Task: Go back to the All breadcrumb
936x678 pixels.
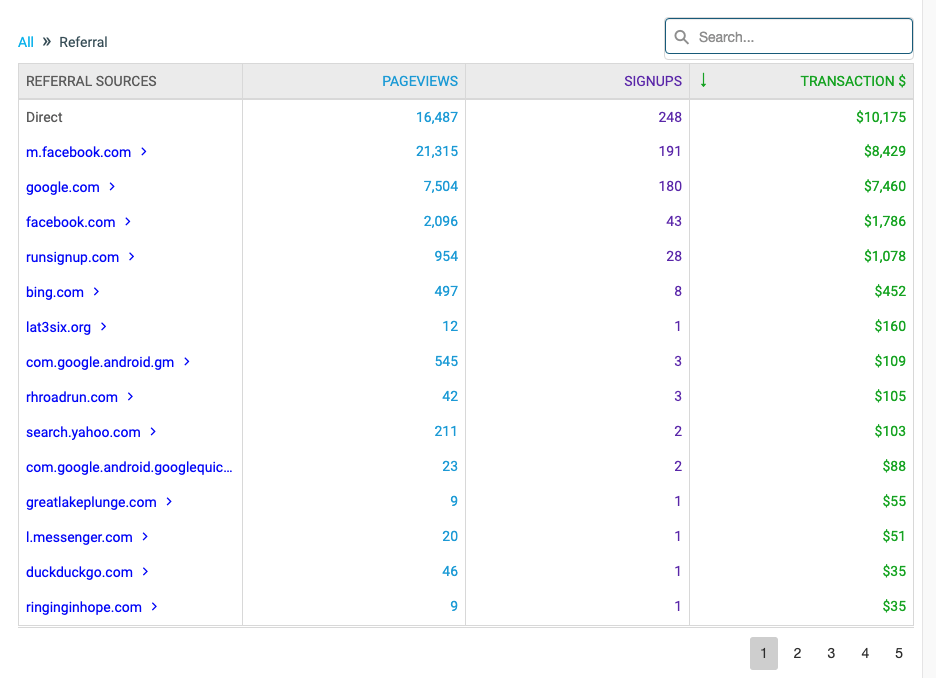Action: 26,42
